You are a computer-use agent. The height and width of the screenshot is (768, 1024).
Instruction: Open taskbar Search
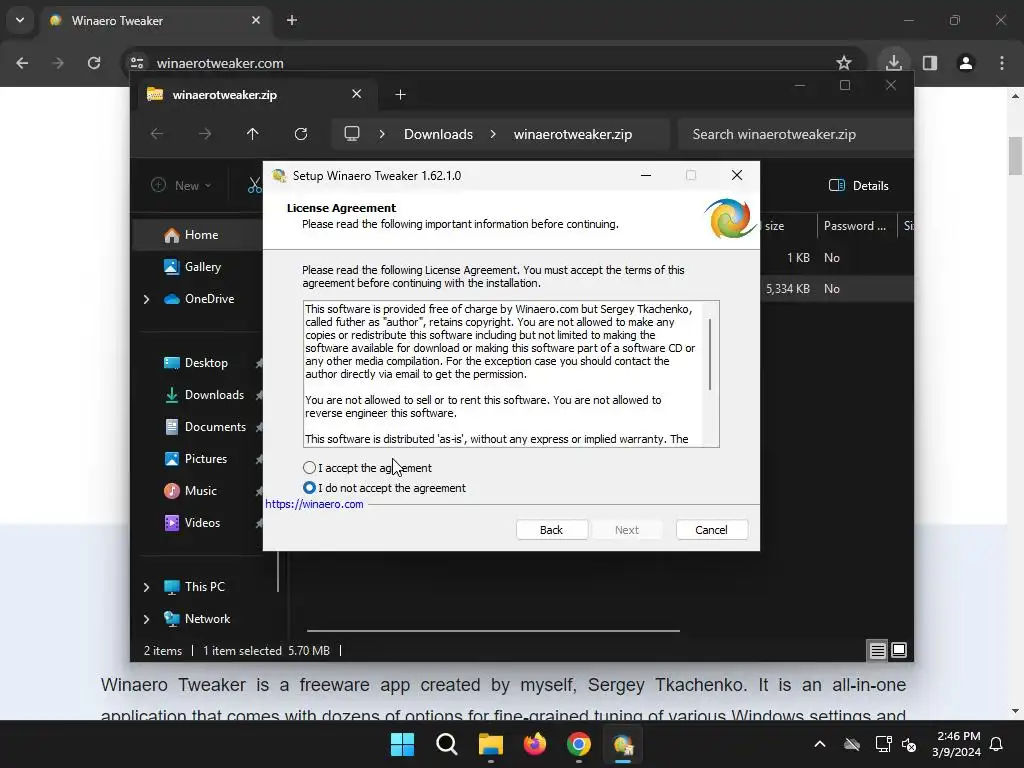(x=447, y=744)
